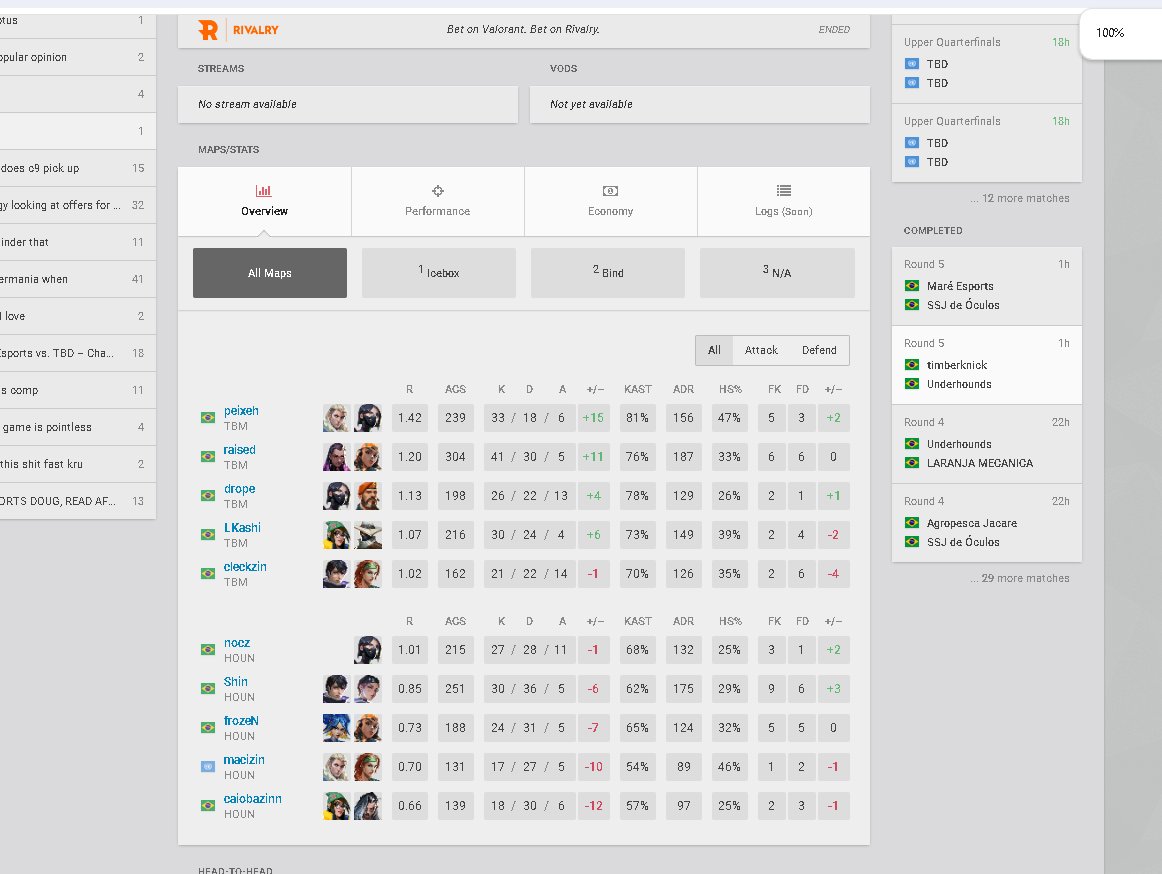Click peixeh's first agent icon
This screenshot has width=1162, height=874.
pyautogui.click(x=336, y=418)
